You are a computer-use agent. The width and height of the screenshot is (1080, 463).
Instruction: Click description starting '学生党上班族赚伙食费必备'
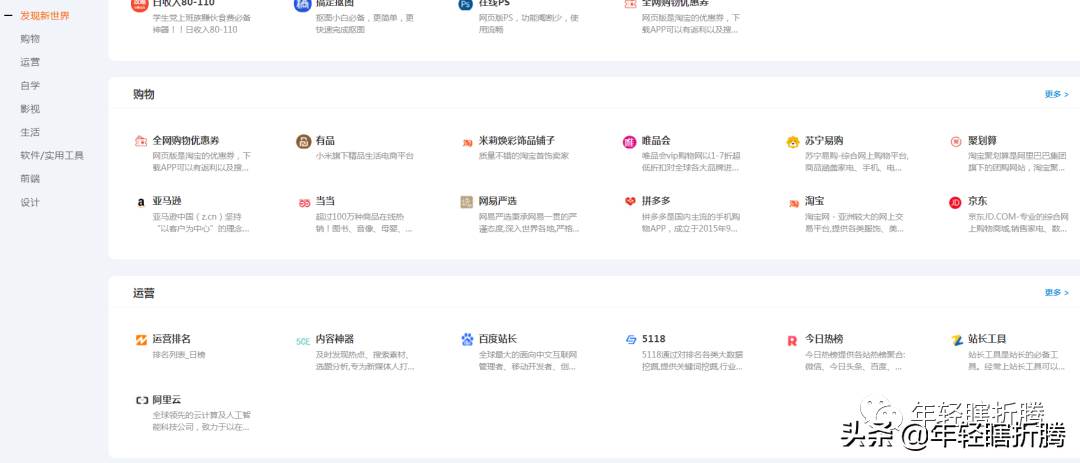point(201,24)
